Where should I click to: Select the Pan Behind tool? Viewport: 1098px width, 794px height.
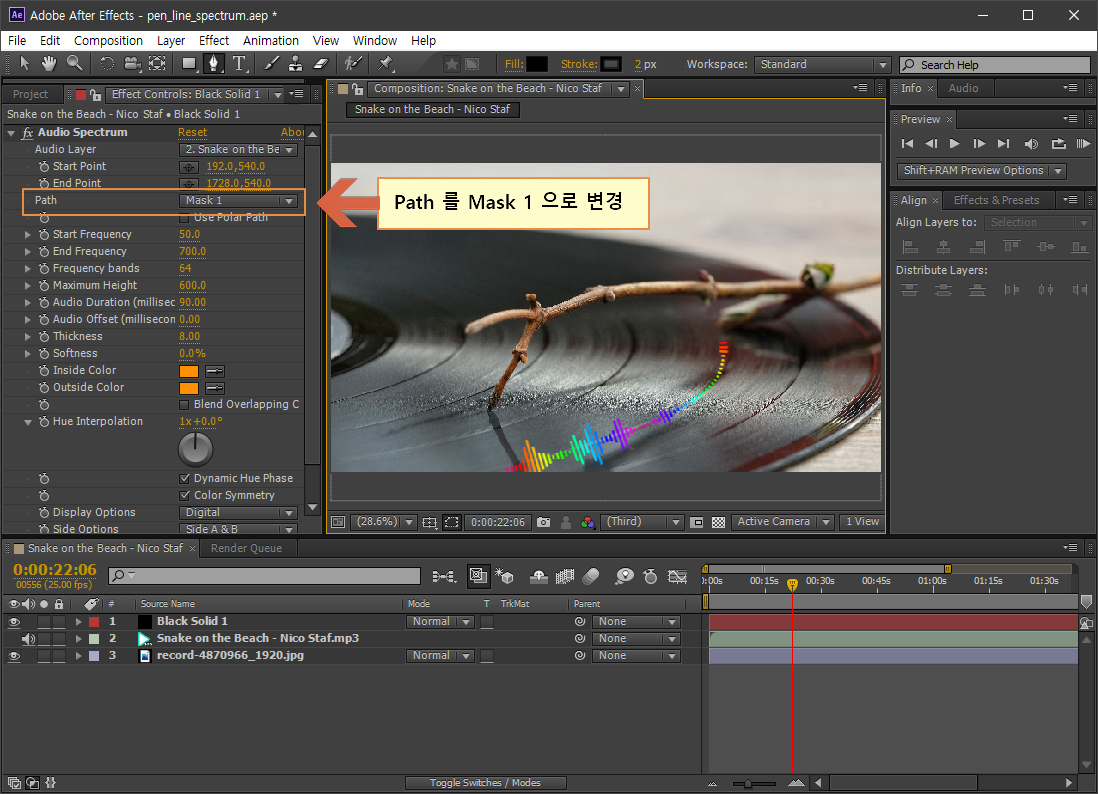click(x=157, y=64)
